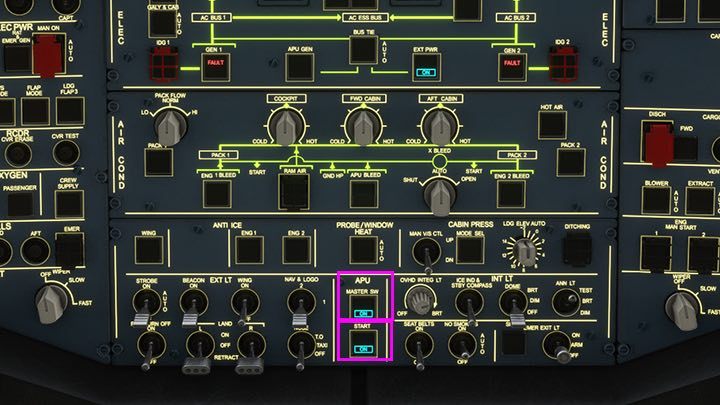Viewport: 720px width, 405px height.
Task: Click the APU BLEED pushbutton
Action: 371,187
